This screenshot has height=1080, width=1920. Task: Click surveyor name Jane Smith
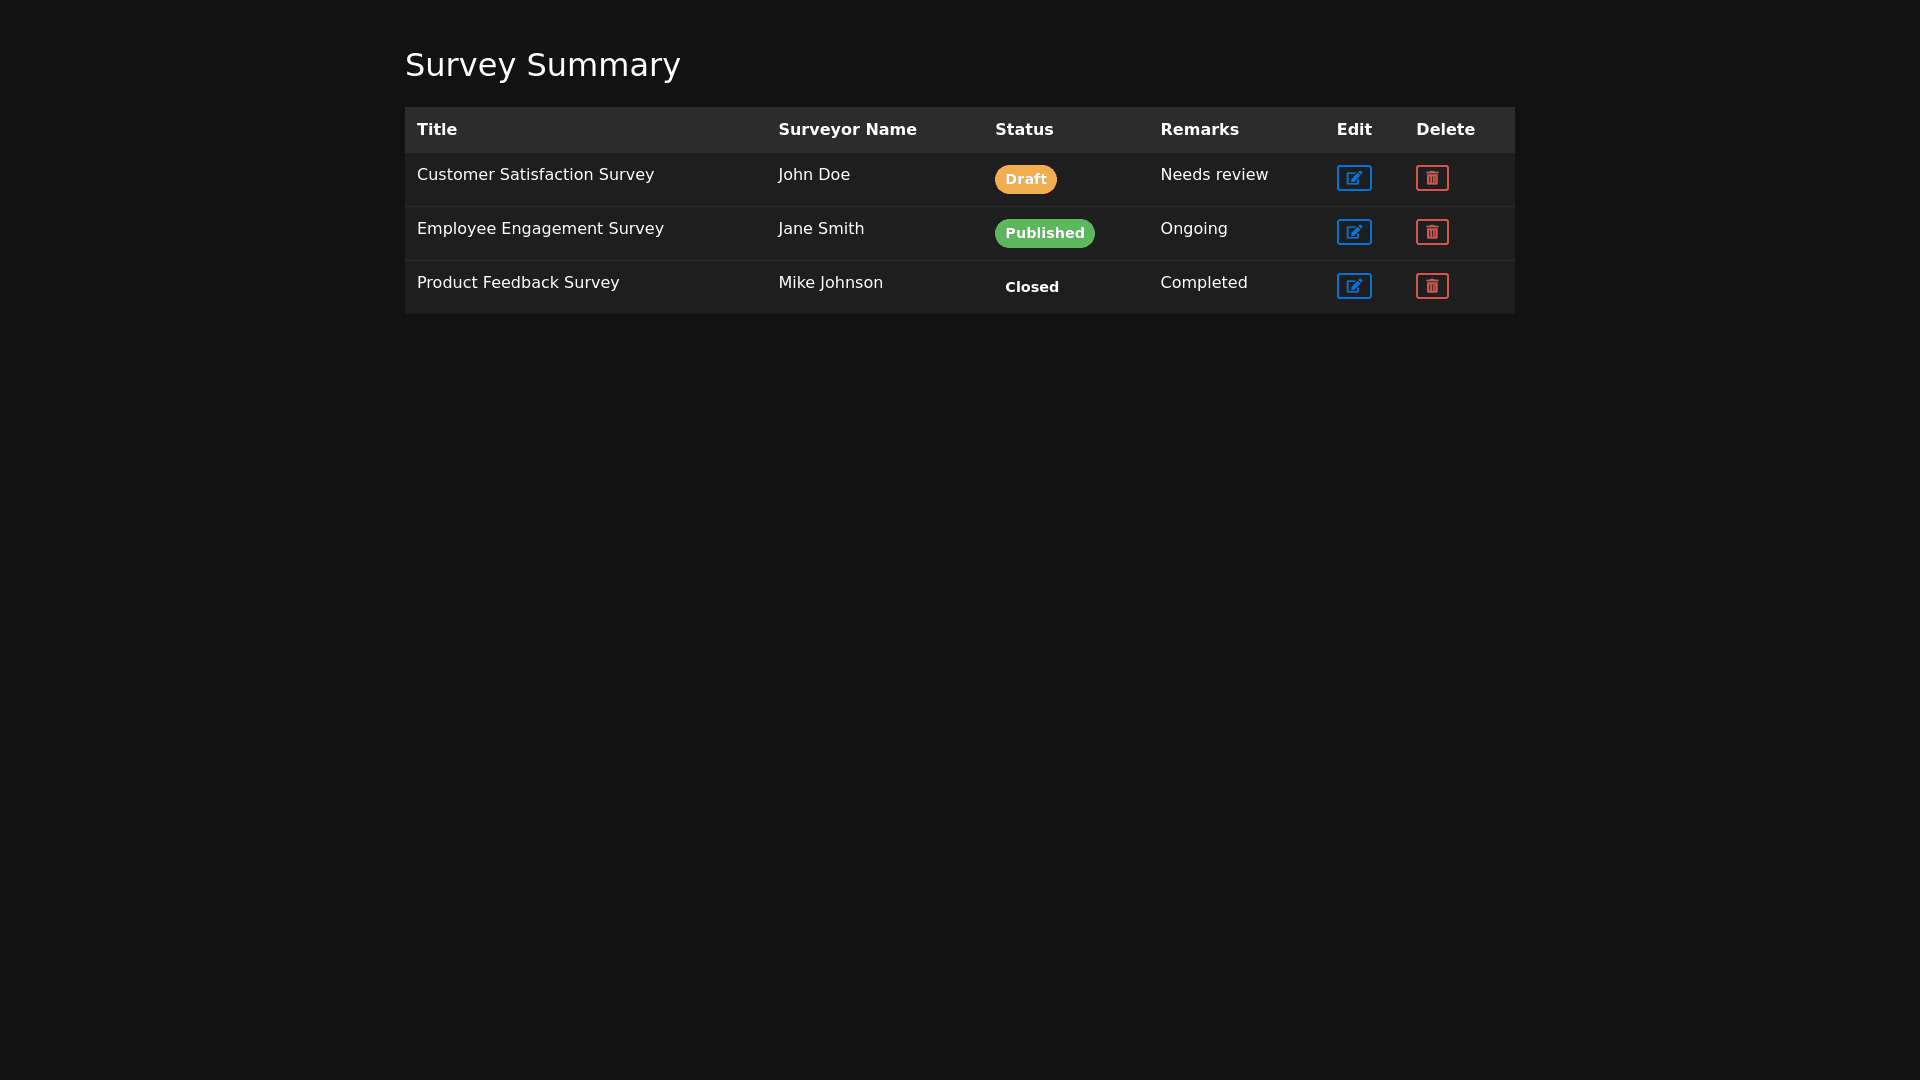pyautogui.click(x=821, y=229)
